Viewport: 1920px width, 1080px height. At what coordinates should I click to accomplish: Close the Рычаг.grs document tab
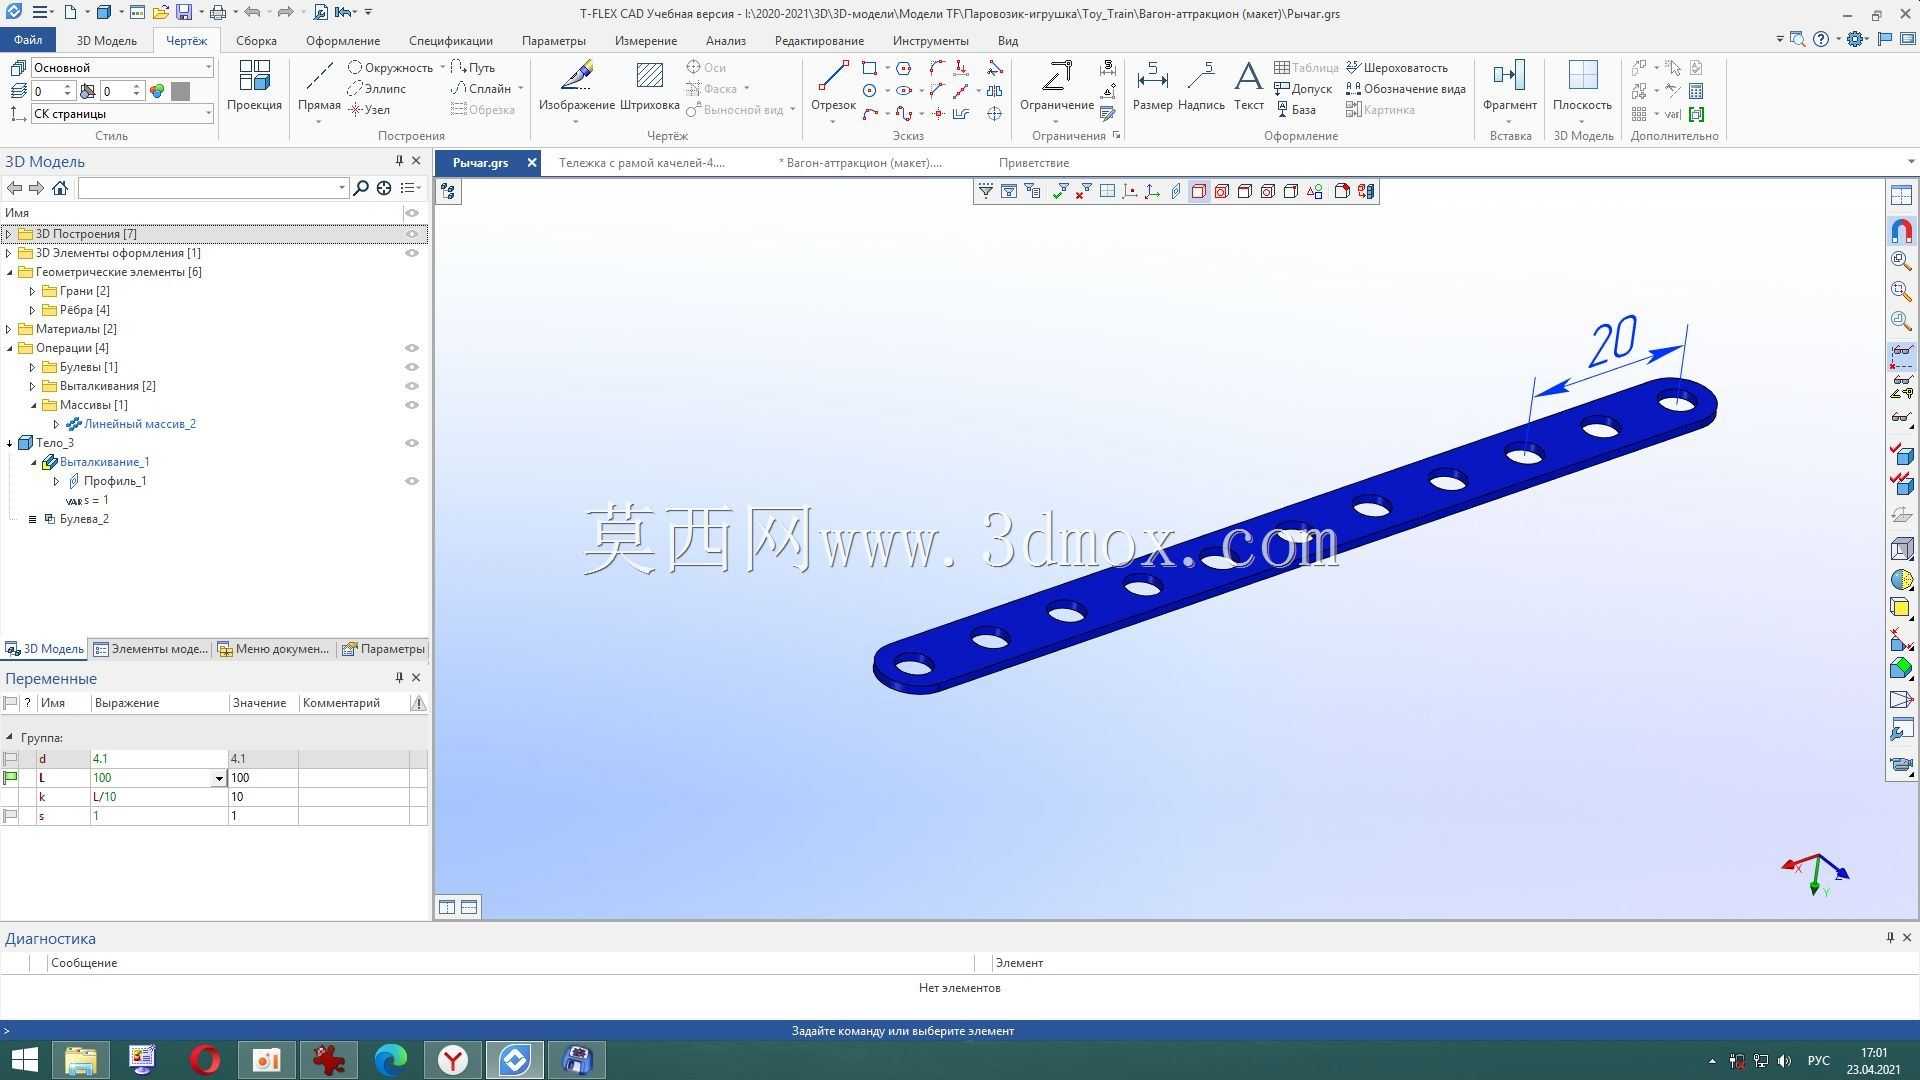532,163
